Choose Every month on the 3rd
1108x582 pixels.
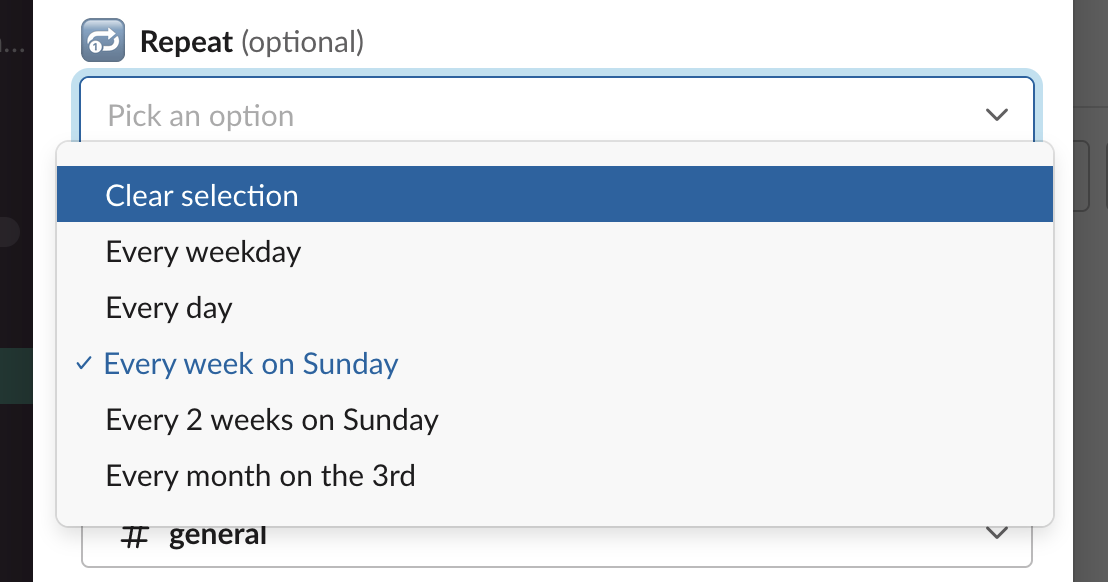tap(260, 475)
